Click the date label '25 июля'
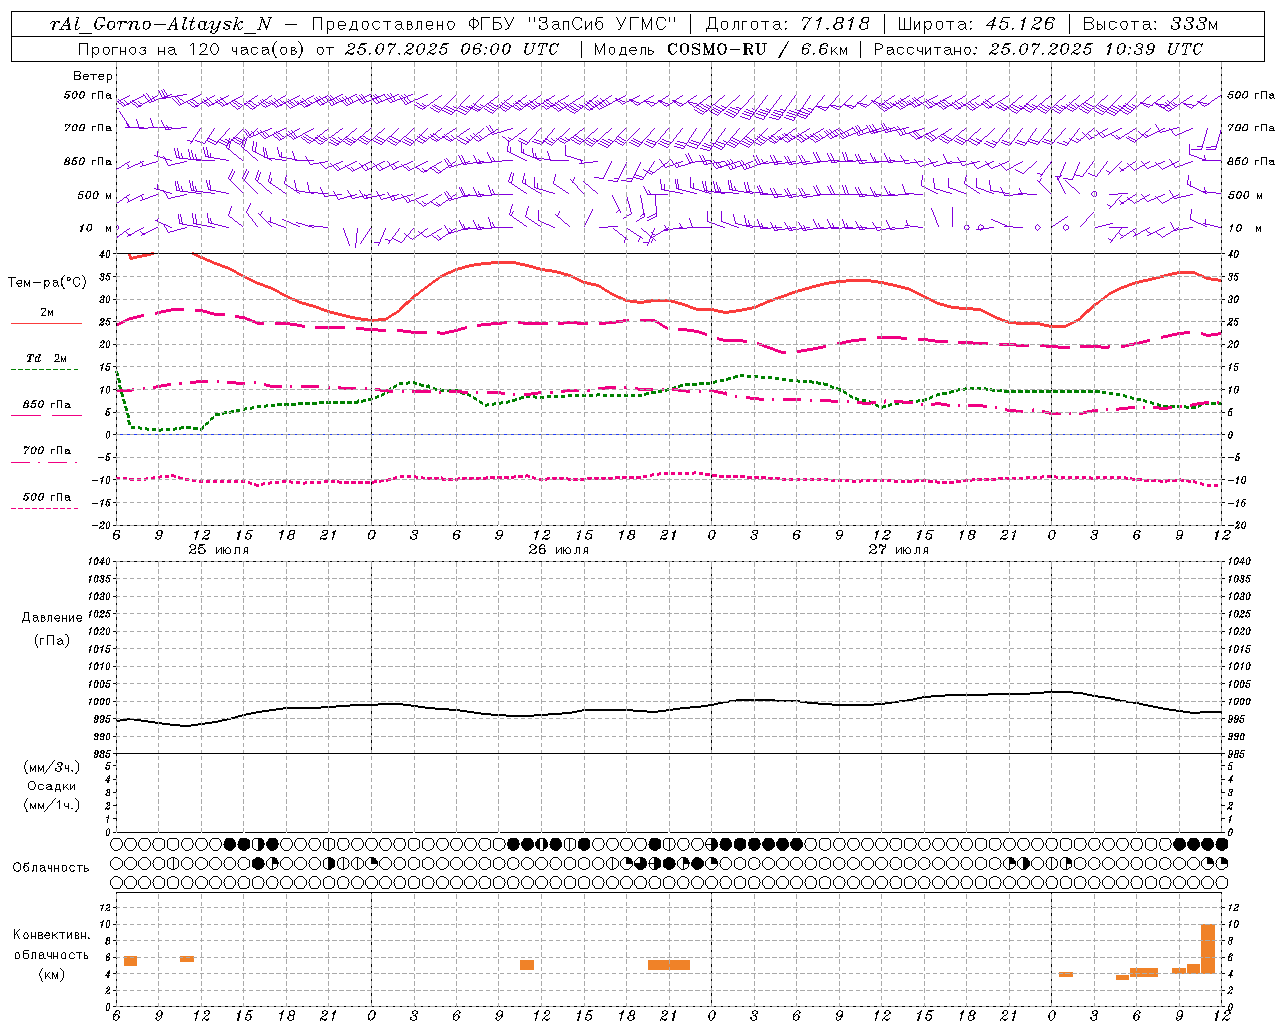 (219, 550)
